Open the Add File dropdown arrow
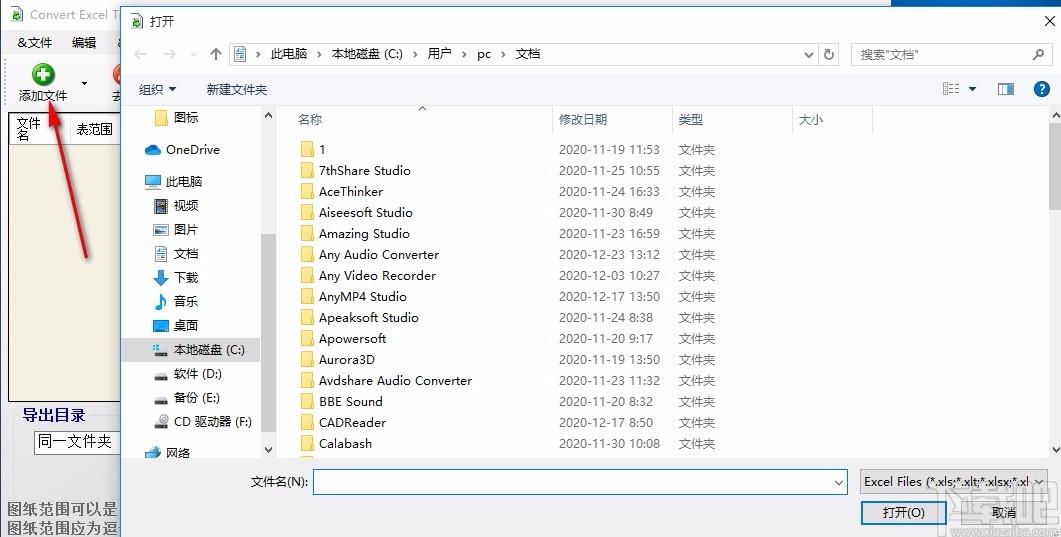 point(85,83)
